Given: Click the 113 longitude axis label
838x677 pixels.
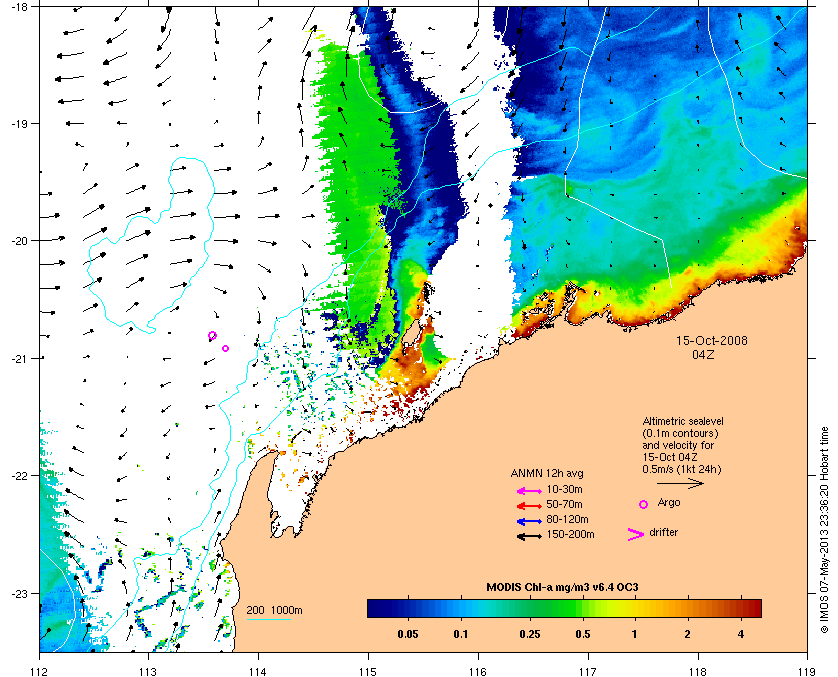Looking at the screenshot, I should point(148,672).
